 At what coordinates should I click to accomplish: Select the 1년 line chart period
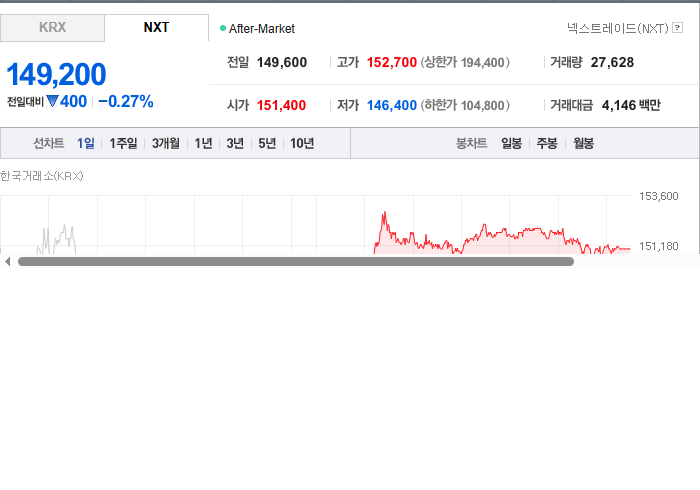coord(203,143)
